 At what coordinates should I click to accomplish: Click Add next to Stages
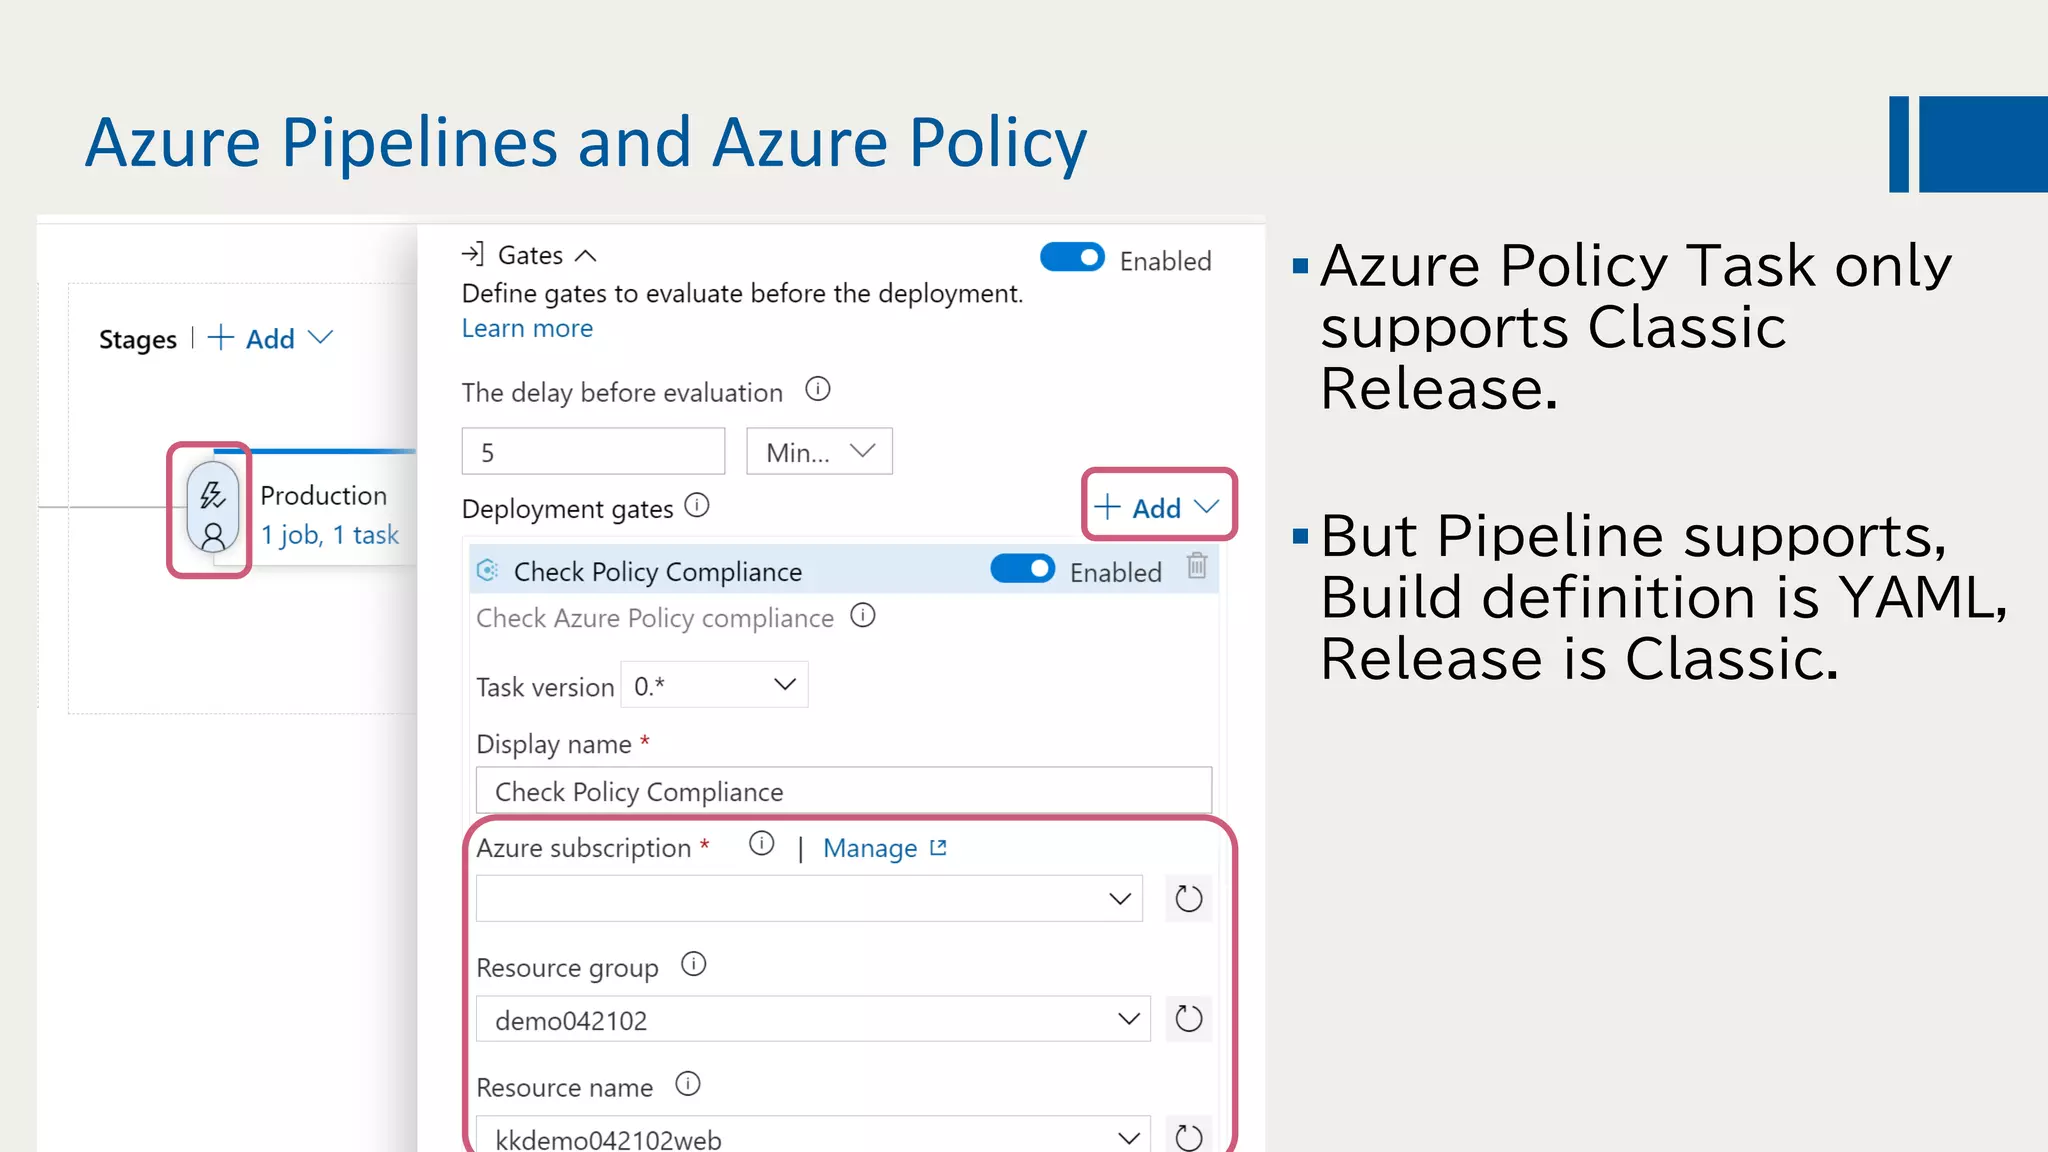pyautogui.click(x=251, y=338)
